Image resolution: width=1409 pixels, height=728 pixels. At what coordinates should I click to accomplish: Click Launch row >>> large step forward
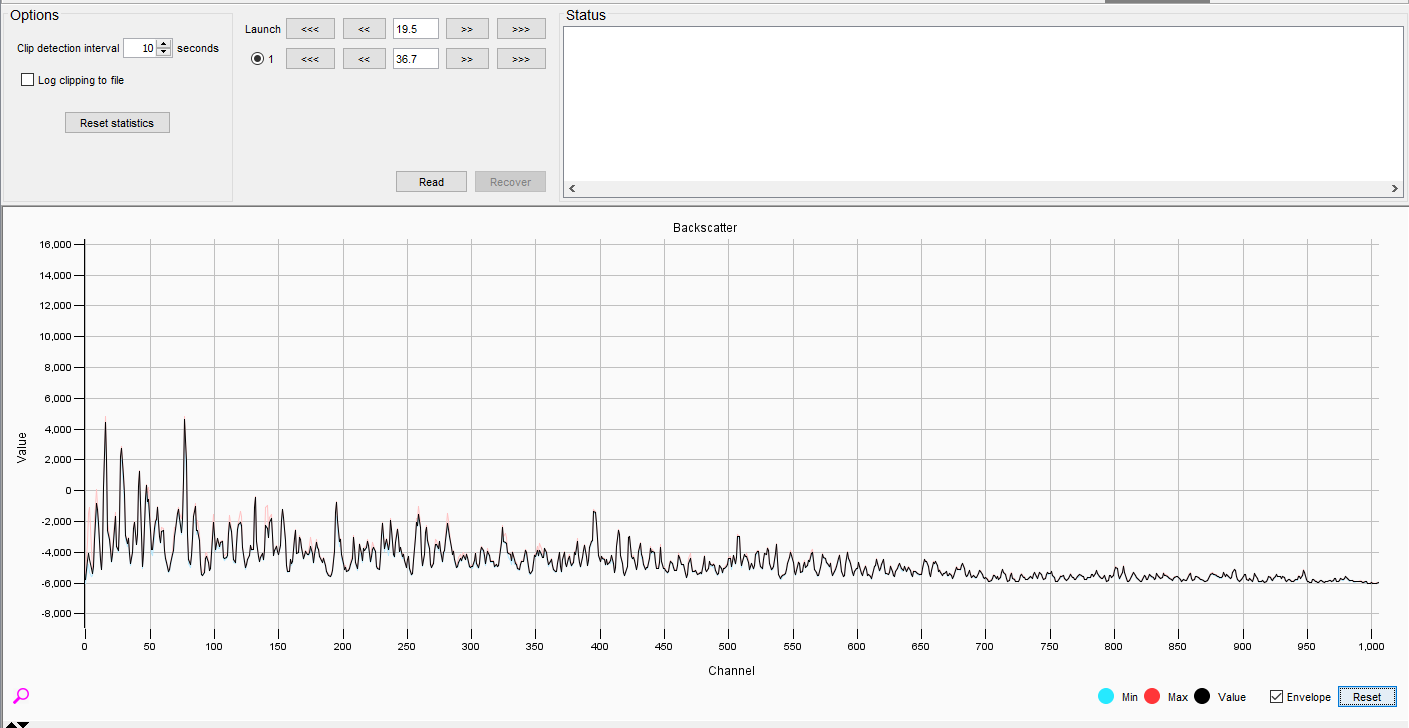(521, 29)
